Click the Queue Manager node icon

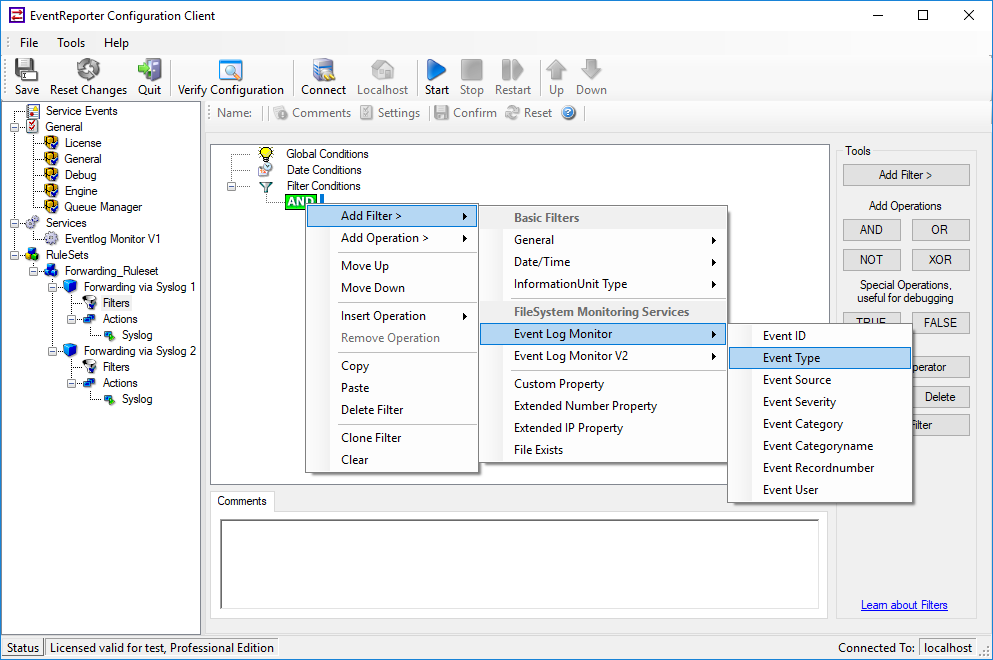point(51,206)
